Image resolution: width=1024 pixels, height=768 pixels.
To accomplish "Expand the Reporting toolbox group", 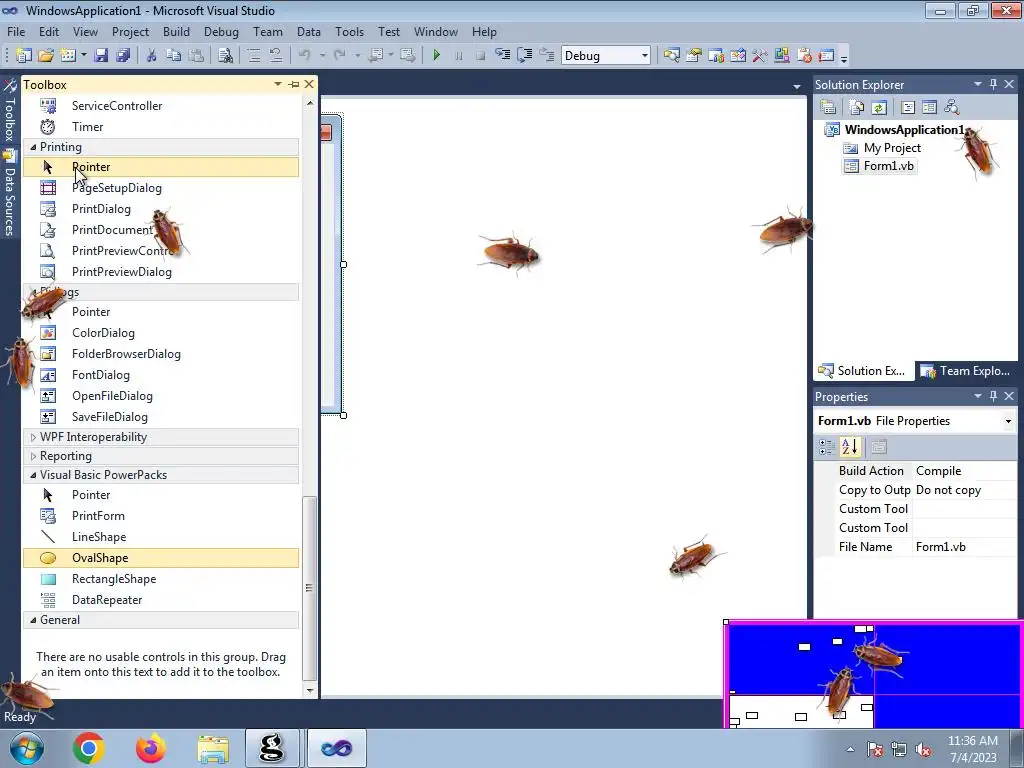I will coord(33,456).
